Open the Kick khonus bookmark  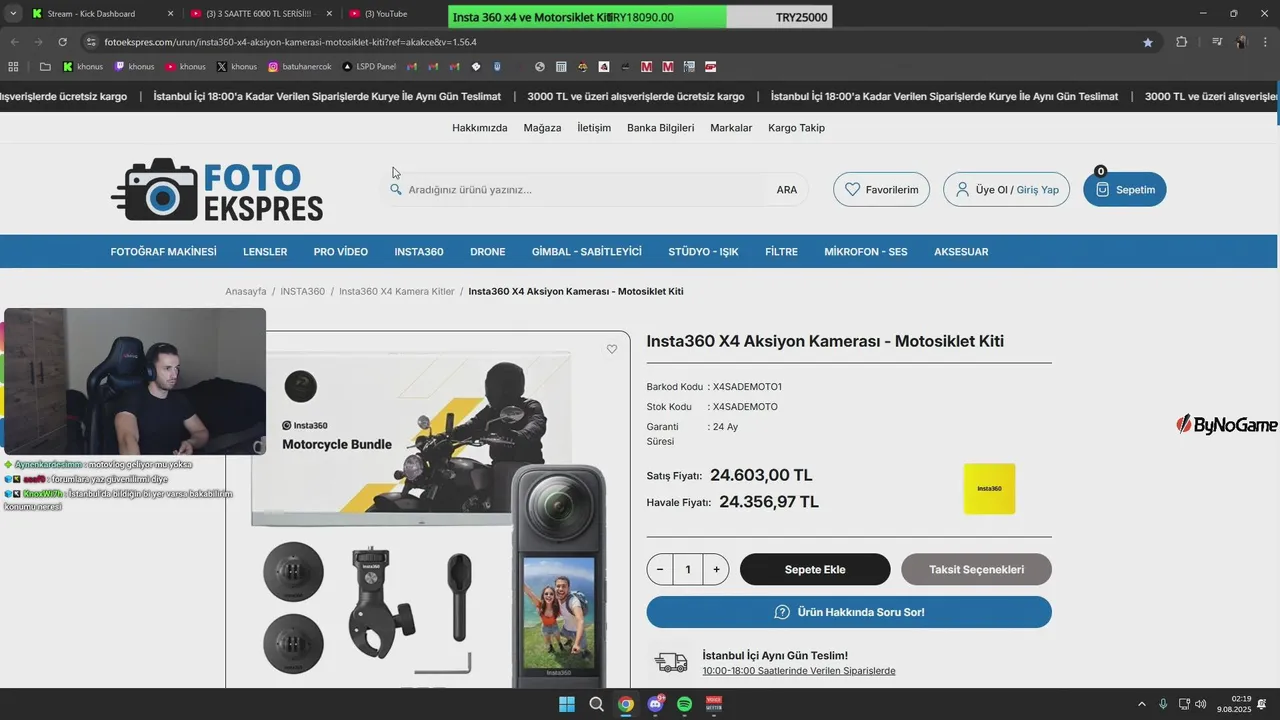83,67
